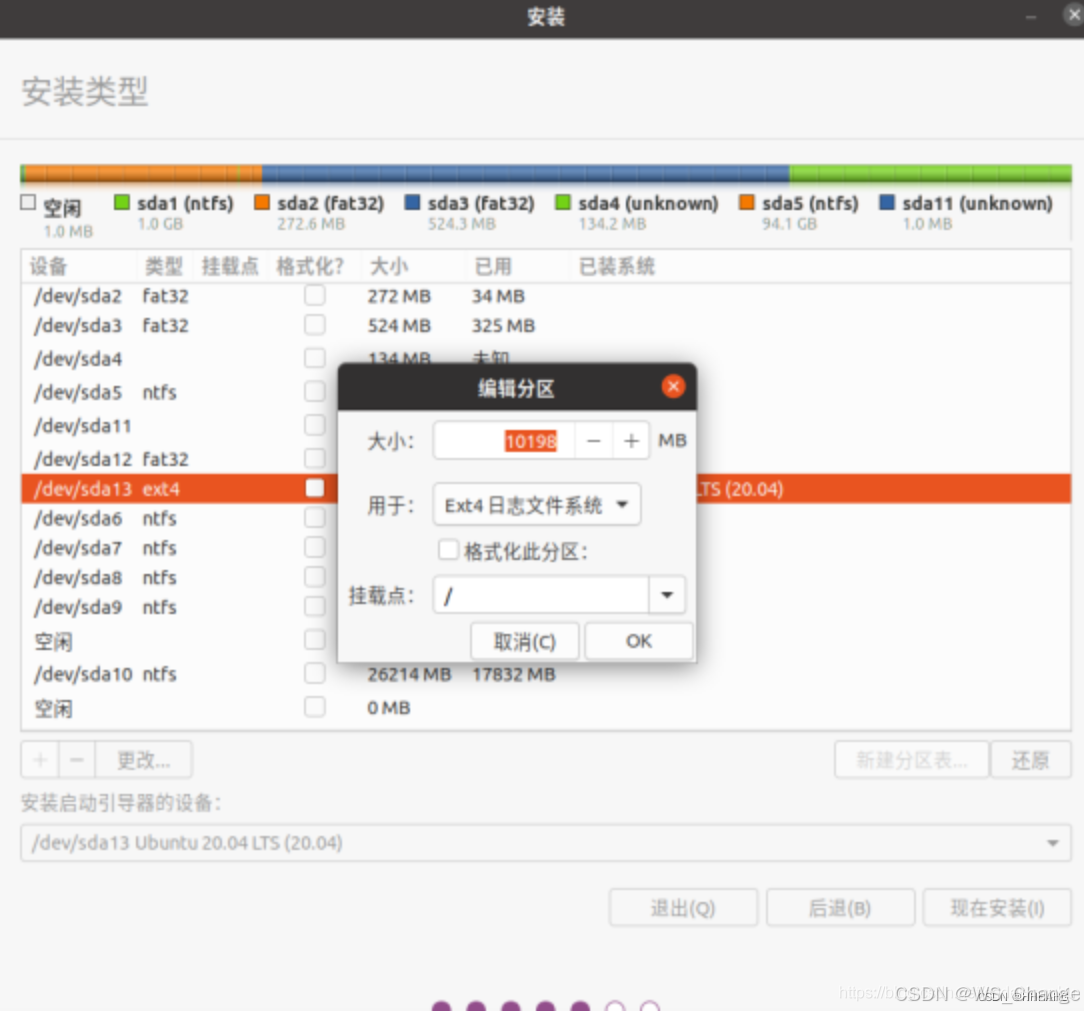Click the sda4 (unknown) green legend swatch
This screenshot has width=1084, height=1011.
563,202
